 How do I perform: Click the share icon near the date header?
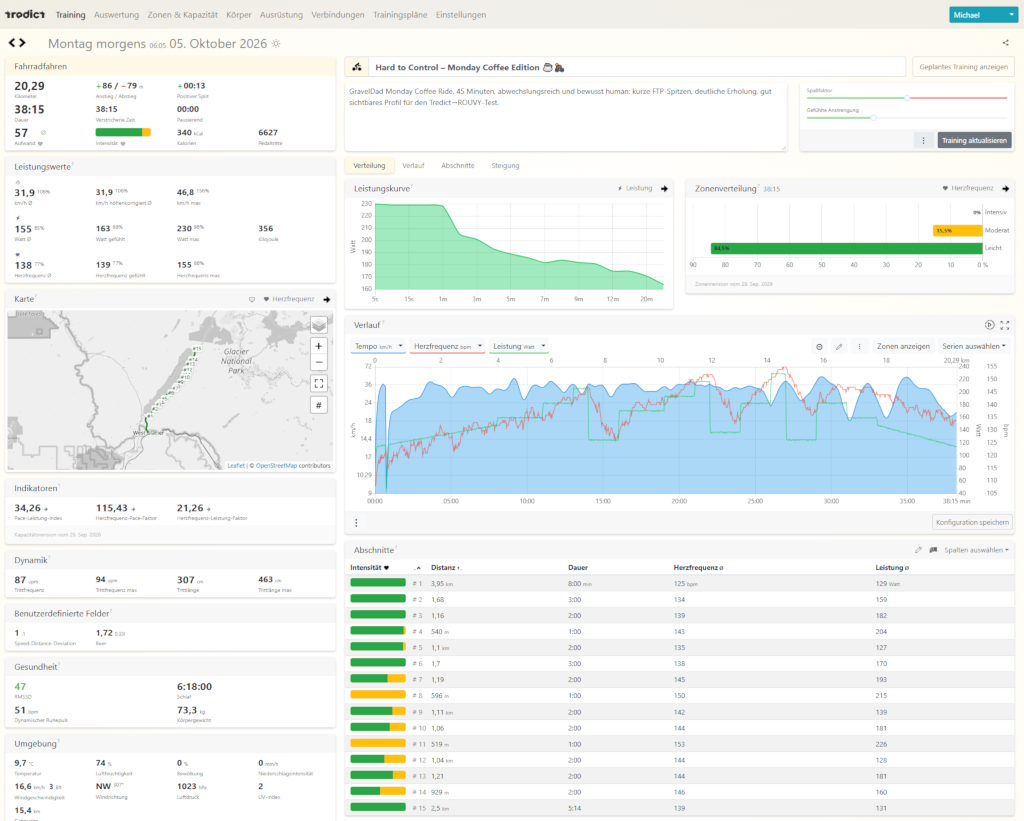1006,43
